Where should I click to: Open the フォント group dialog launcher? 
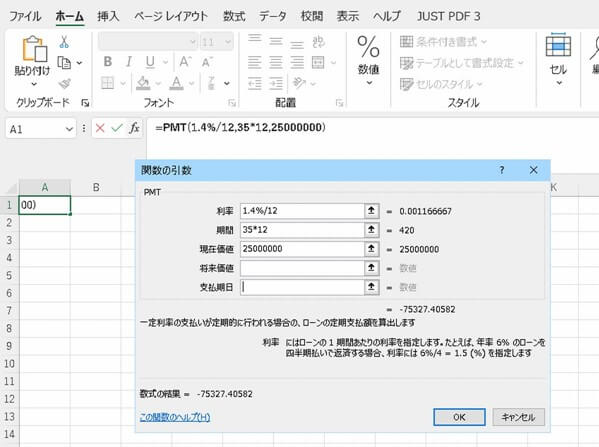pyautogui.click(x=232, y=103)
